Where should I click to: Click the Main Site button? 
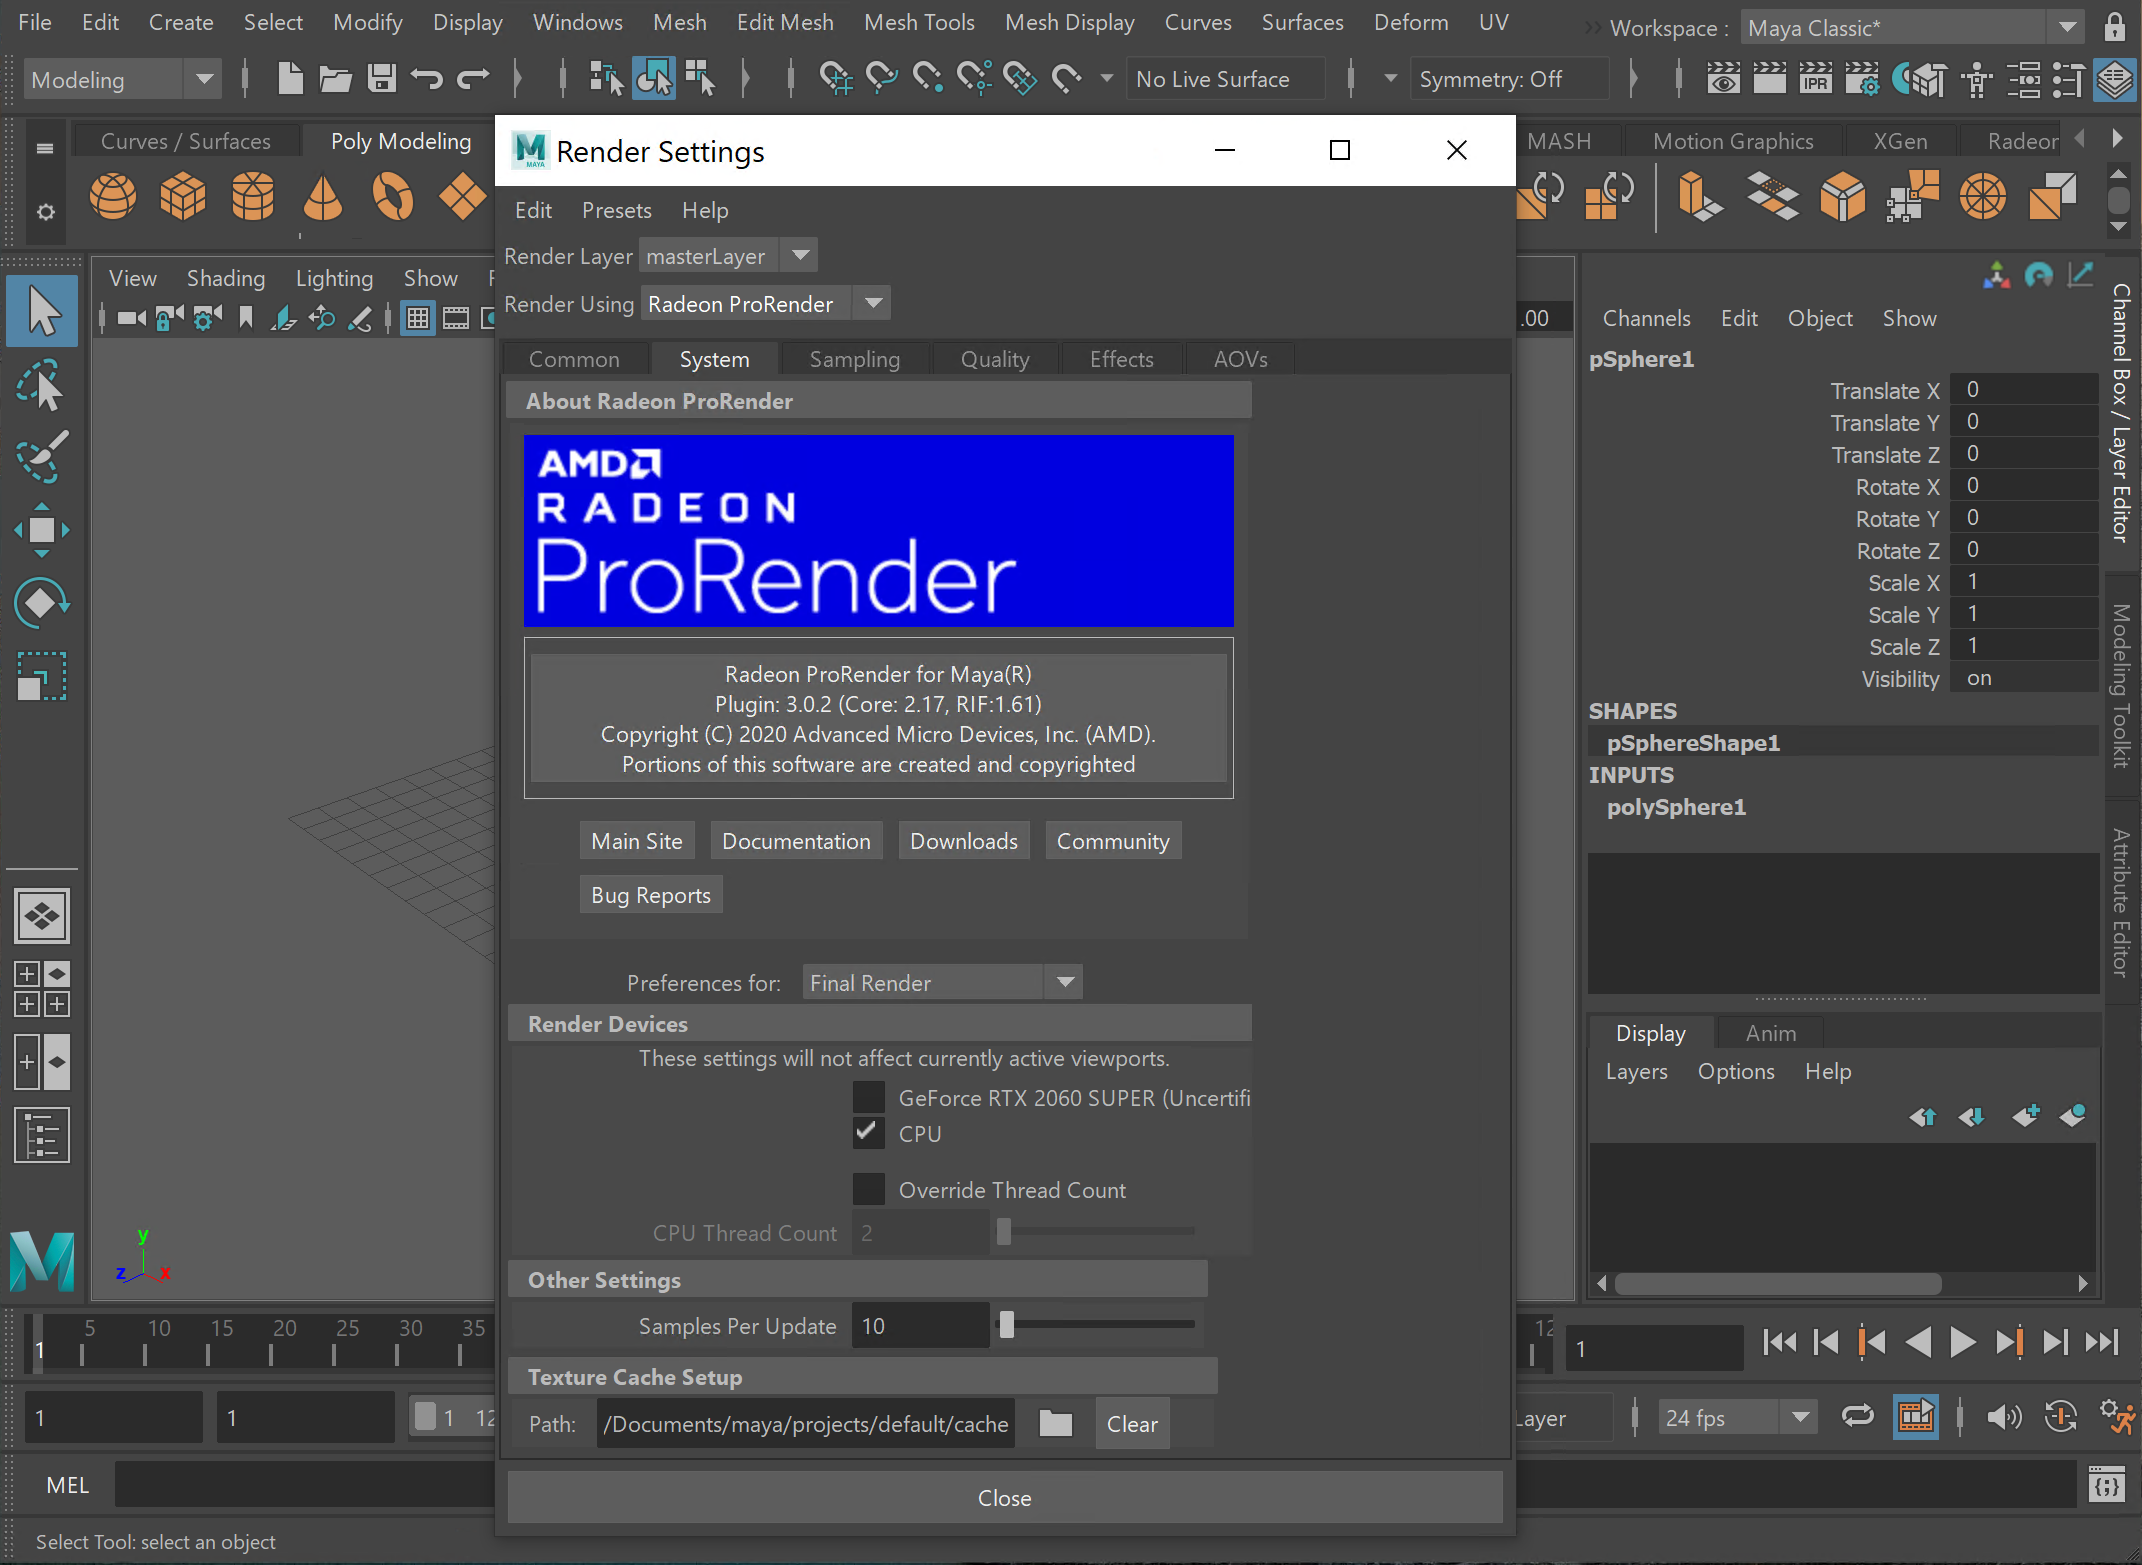(x=636, y=841)
